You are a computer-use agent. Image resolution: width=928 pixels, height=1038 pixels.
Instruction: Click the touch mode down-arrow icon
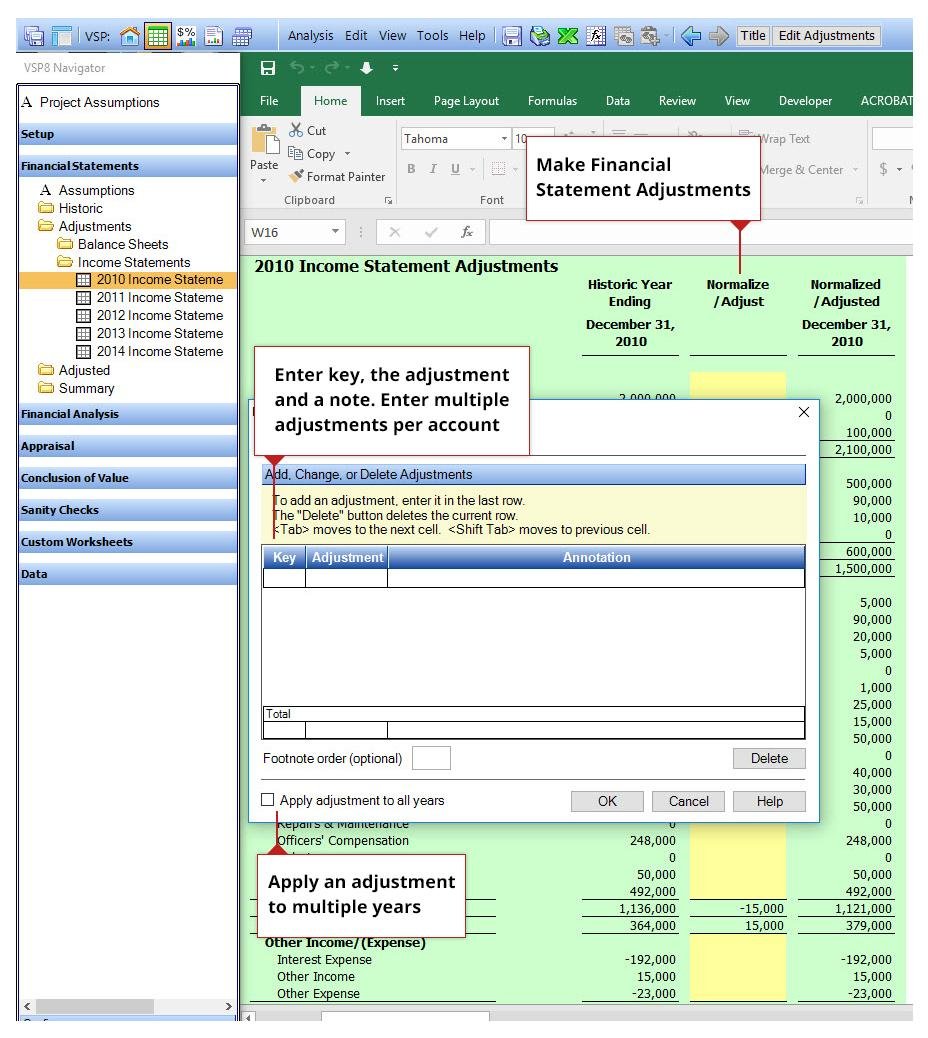[367, 68]
